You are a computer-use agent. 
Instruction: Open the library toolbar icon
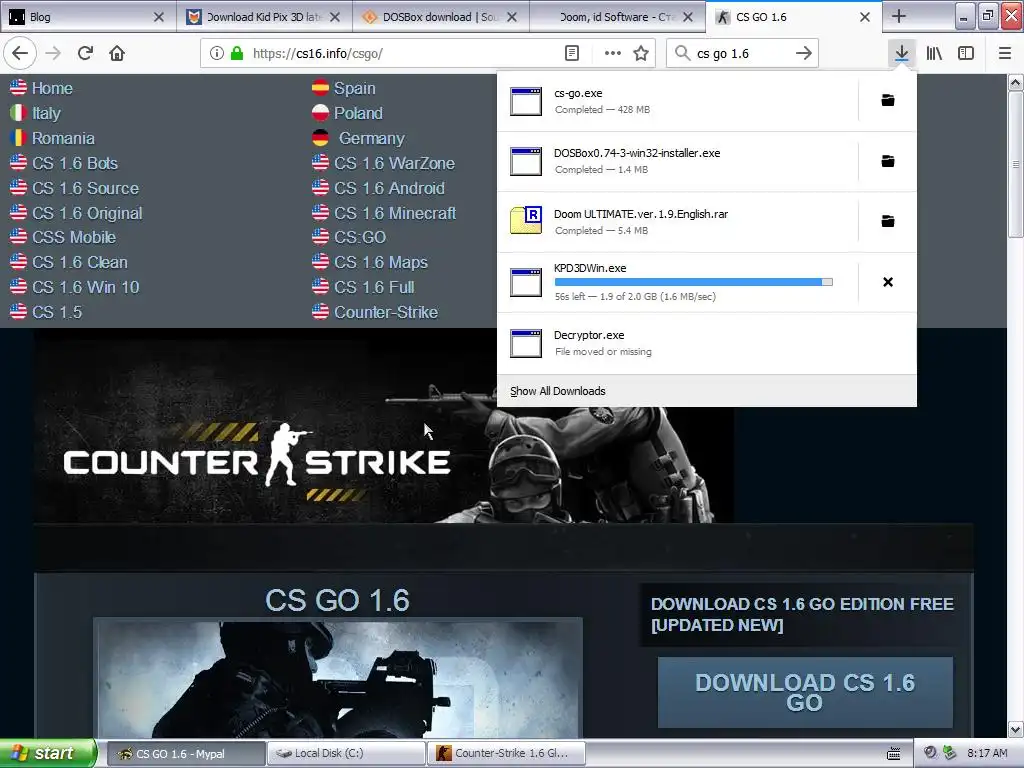coord(934,54)
